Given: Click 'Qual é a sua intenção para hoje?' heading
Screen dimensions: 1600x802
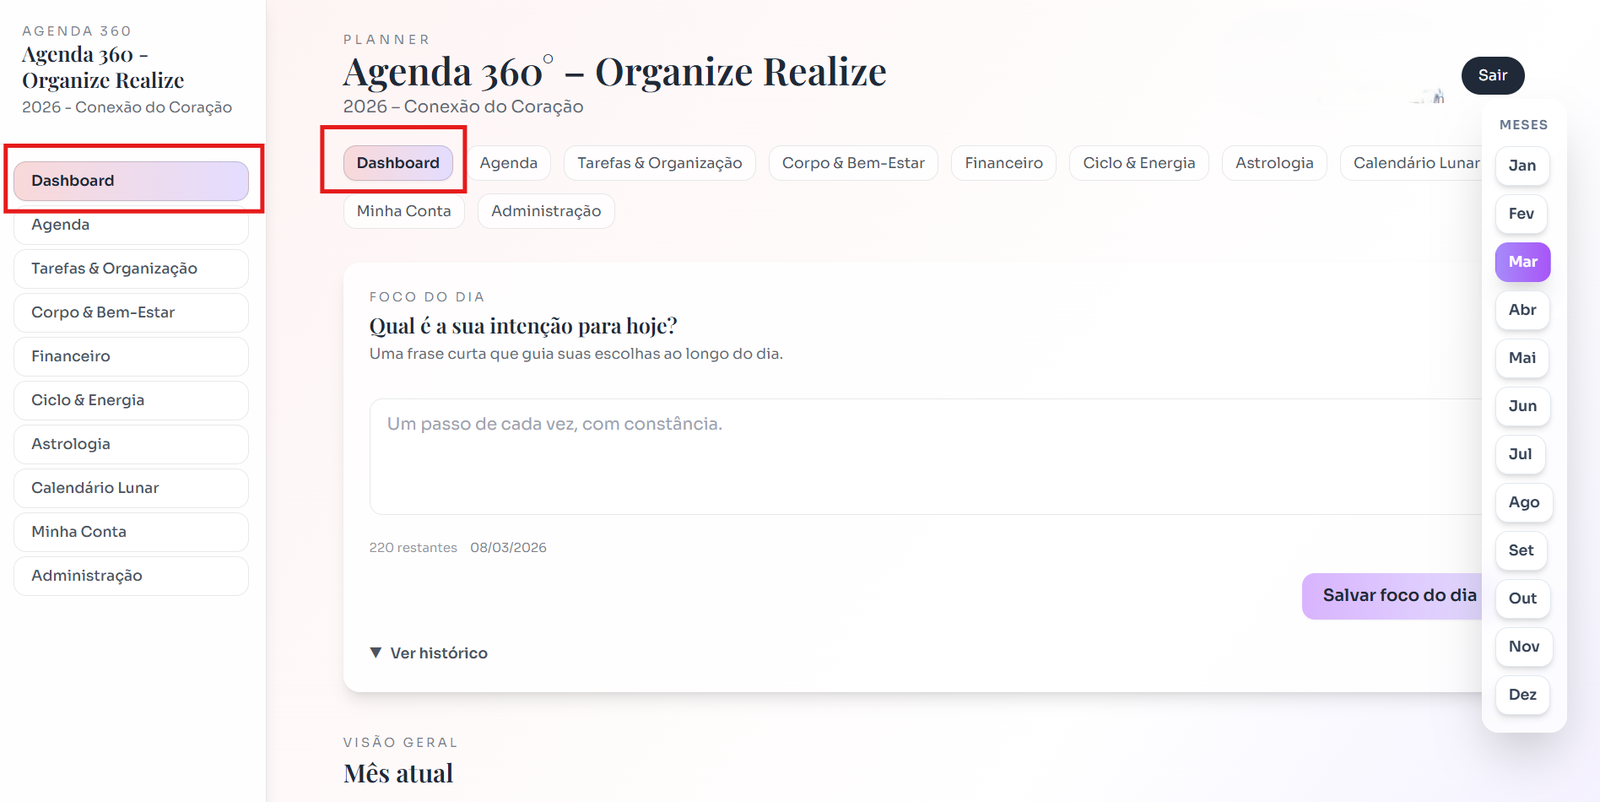Looking at the screenshot, I should click(x=523, y=326).
